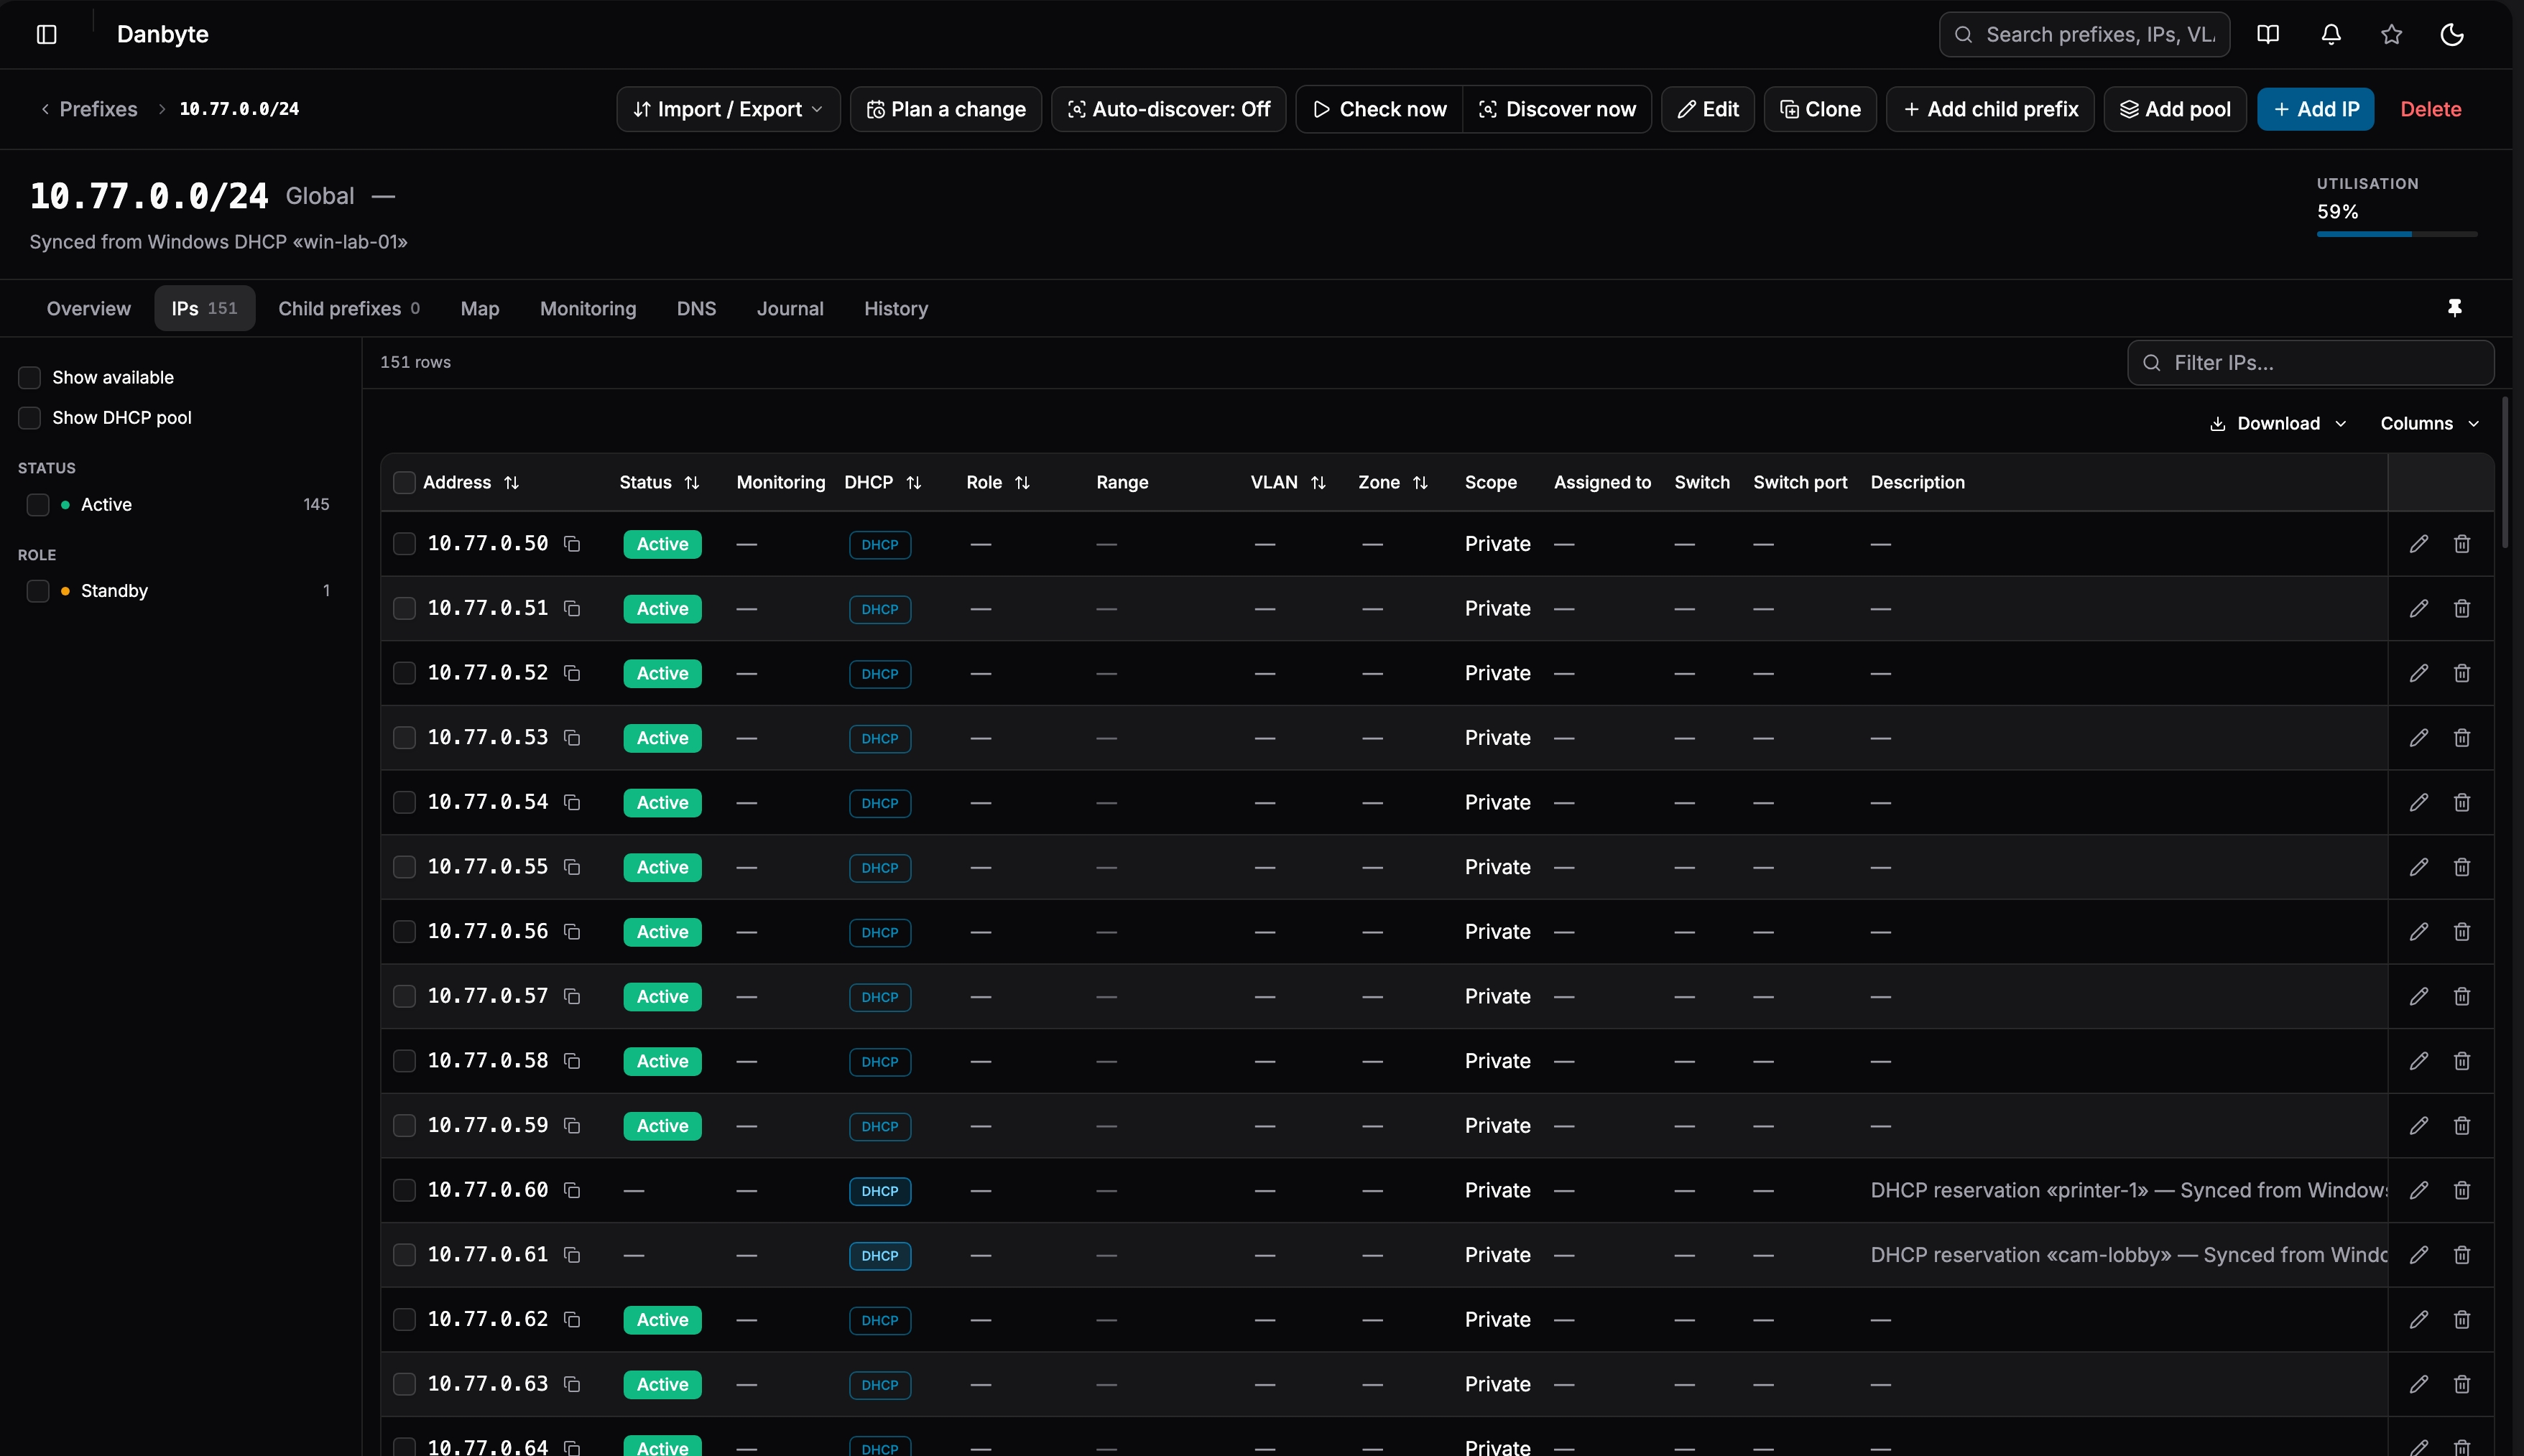Copy address 10.77.0.53

point(572,738)
